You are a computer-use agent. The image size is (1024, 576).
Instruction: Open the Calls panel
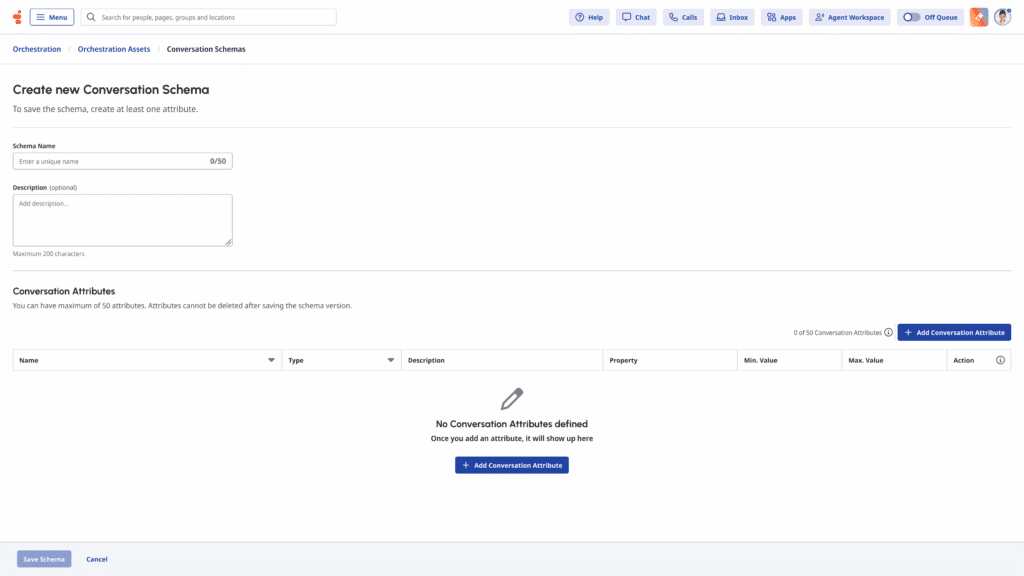[x=683, y=17]
